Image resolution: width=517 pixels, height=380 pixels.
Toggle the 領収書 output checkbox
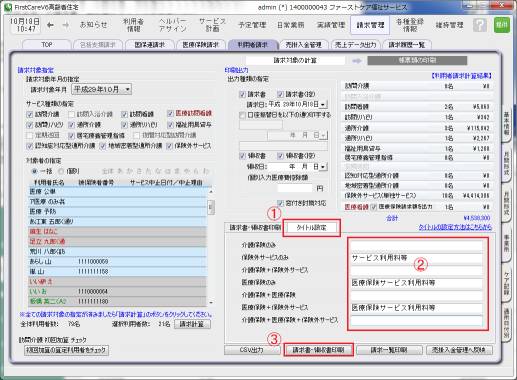tap(242, 156)
